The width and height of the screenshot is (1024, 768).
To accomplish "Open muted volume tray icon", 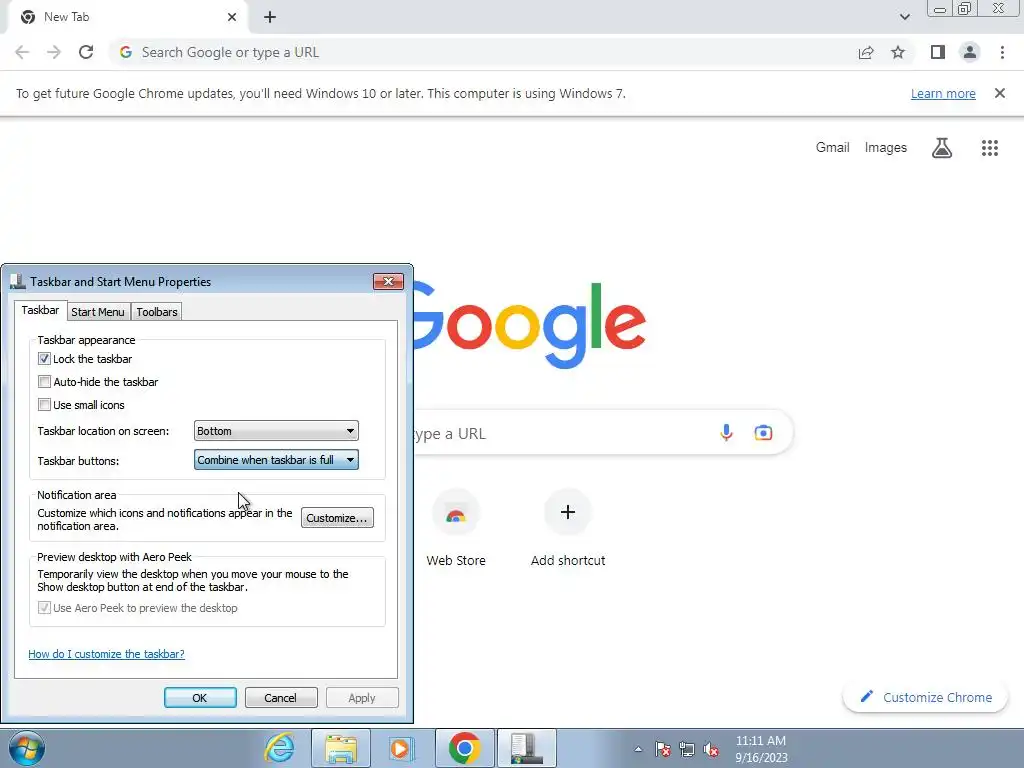I will click(711, 749).
